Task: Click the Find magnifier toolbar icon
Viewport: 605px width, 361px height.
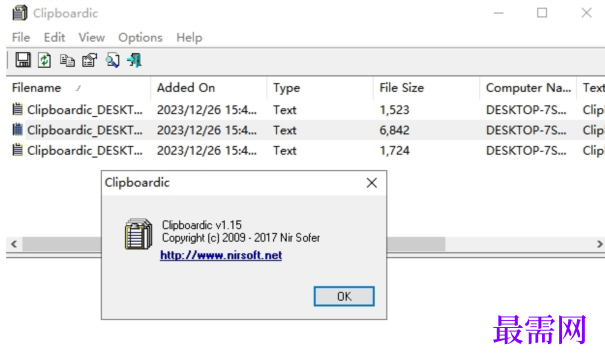Action: coord(113,61)
